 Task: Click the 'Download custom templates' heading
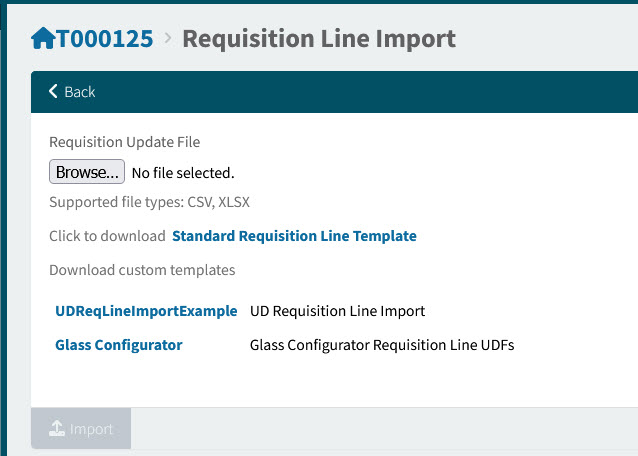click(x=142, y=270)
